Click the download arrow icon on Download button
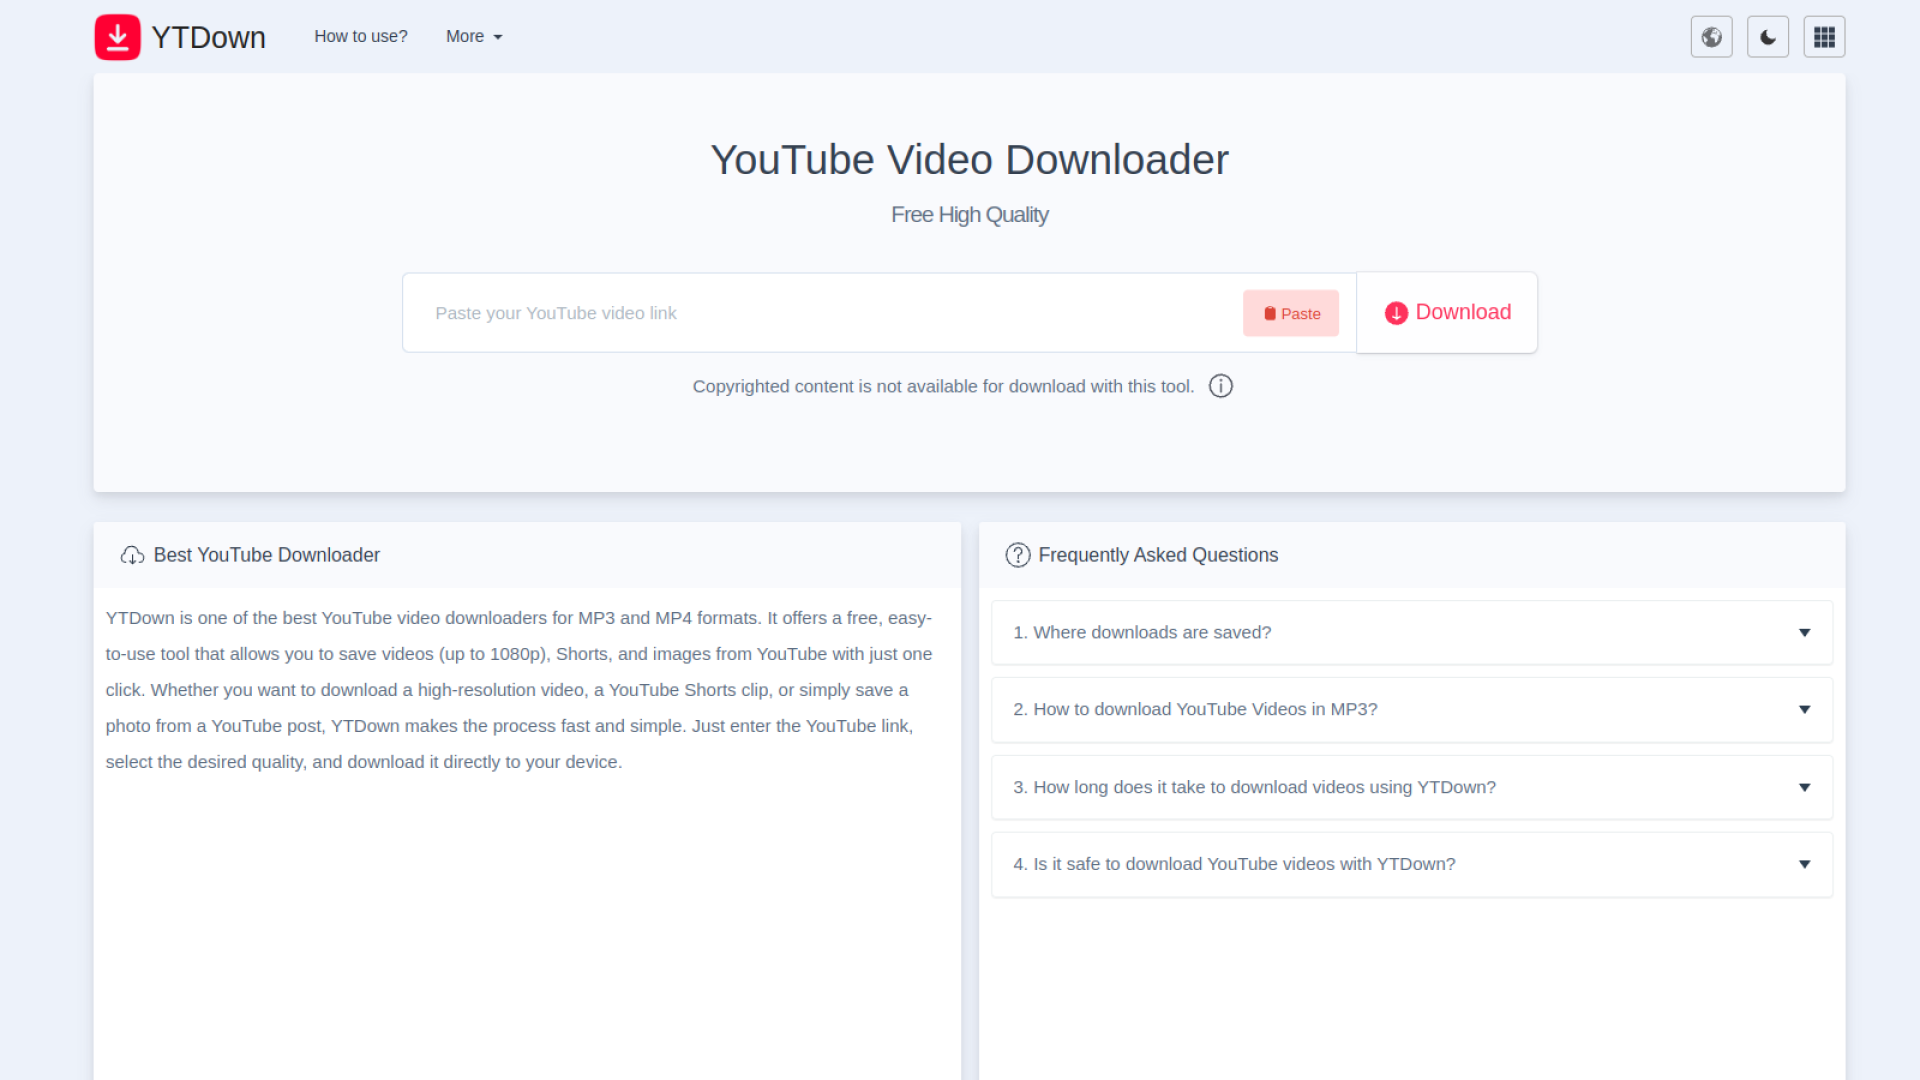 click(1396, 313)
